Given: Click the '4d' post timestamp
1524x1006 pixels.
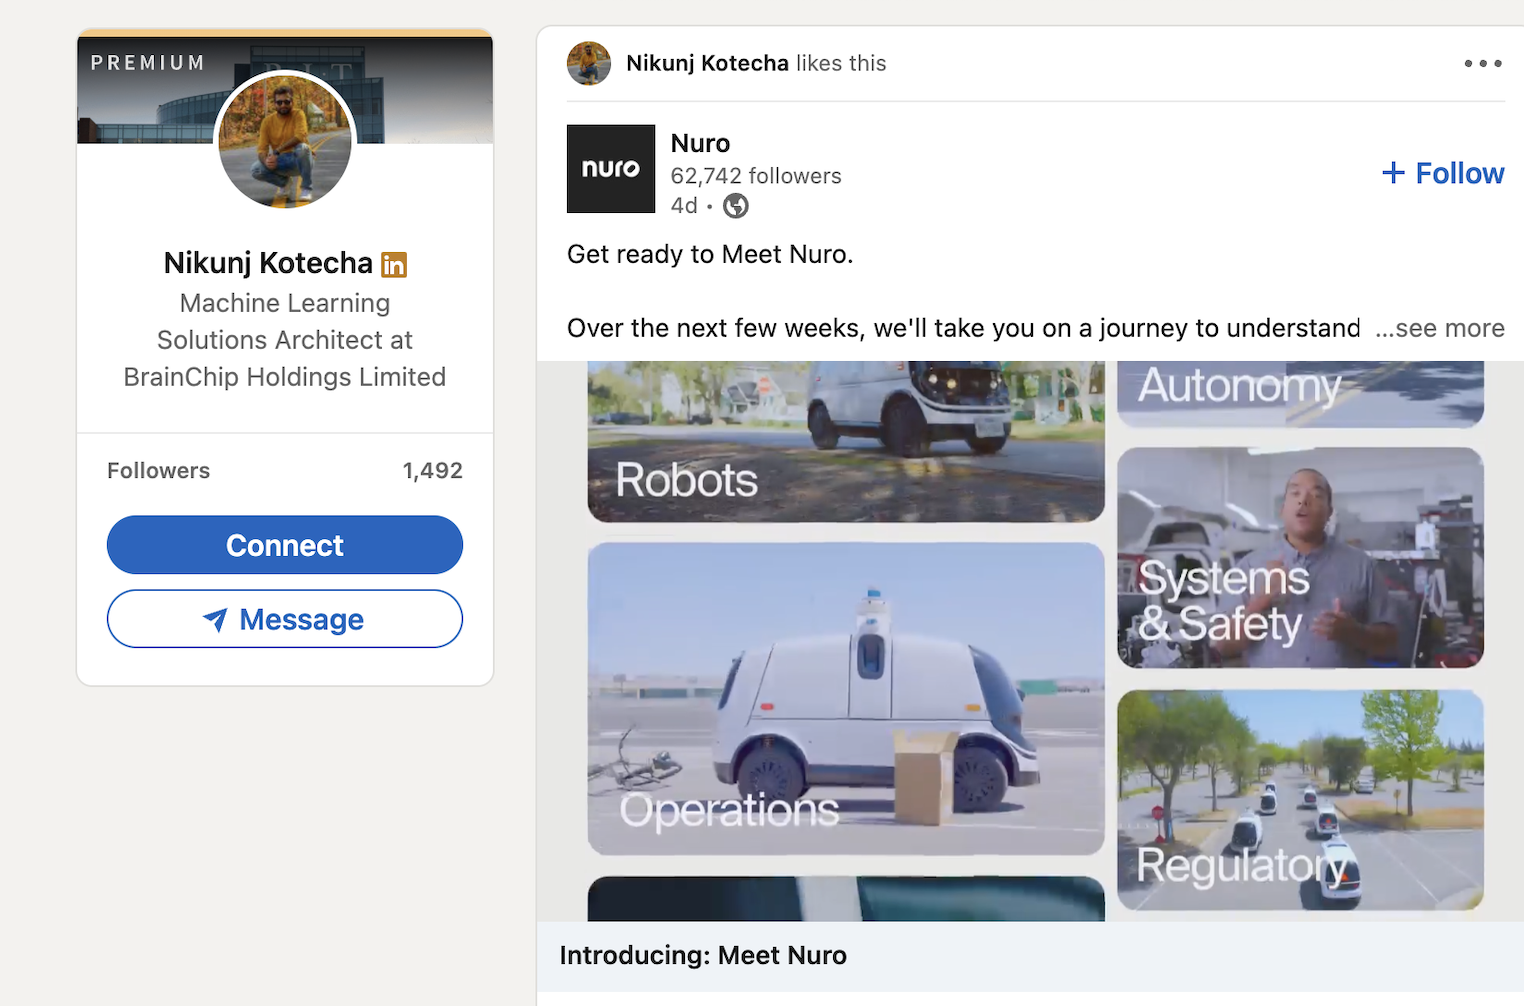Looking at the screenshot, I should pos(684,206).
